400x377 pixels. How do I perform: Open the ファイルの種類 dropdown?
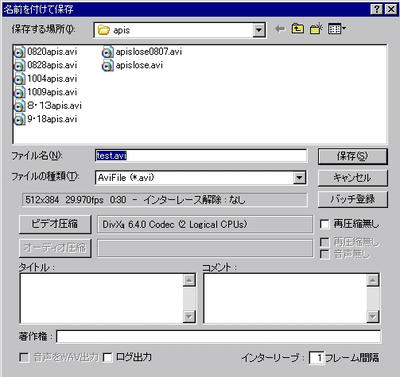(299, 178)
